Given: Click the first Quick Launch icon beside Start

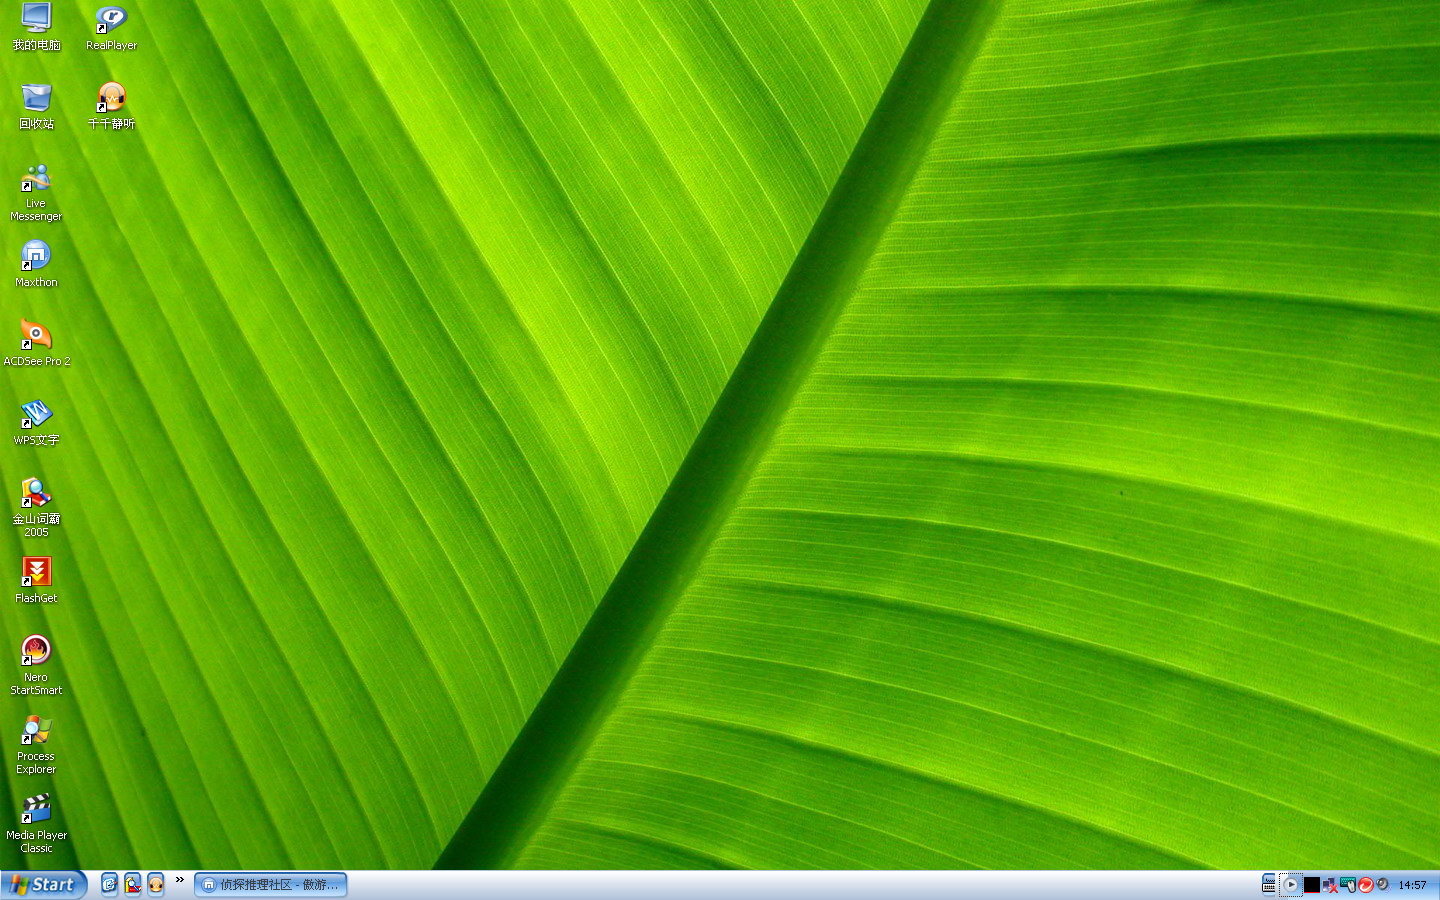Looking at the screenshot, I should click(109, 884).
